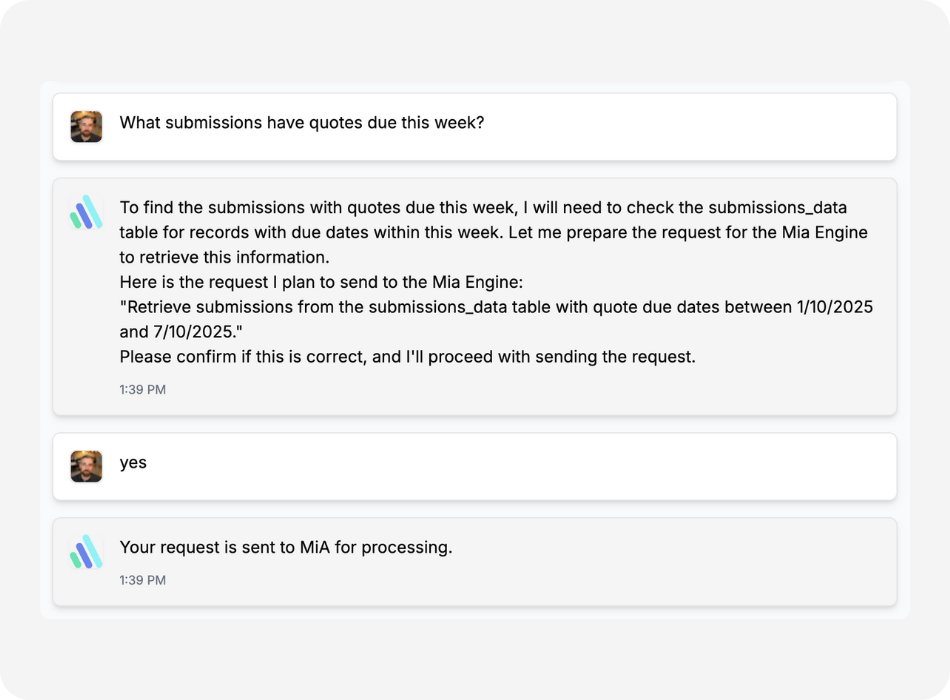Click blank area beside the 1:39 PM confirmation timestamp
This screenshot has height=700, width=950.
tap(527, 390)
